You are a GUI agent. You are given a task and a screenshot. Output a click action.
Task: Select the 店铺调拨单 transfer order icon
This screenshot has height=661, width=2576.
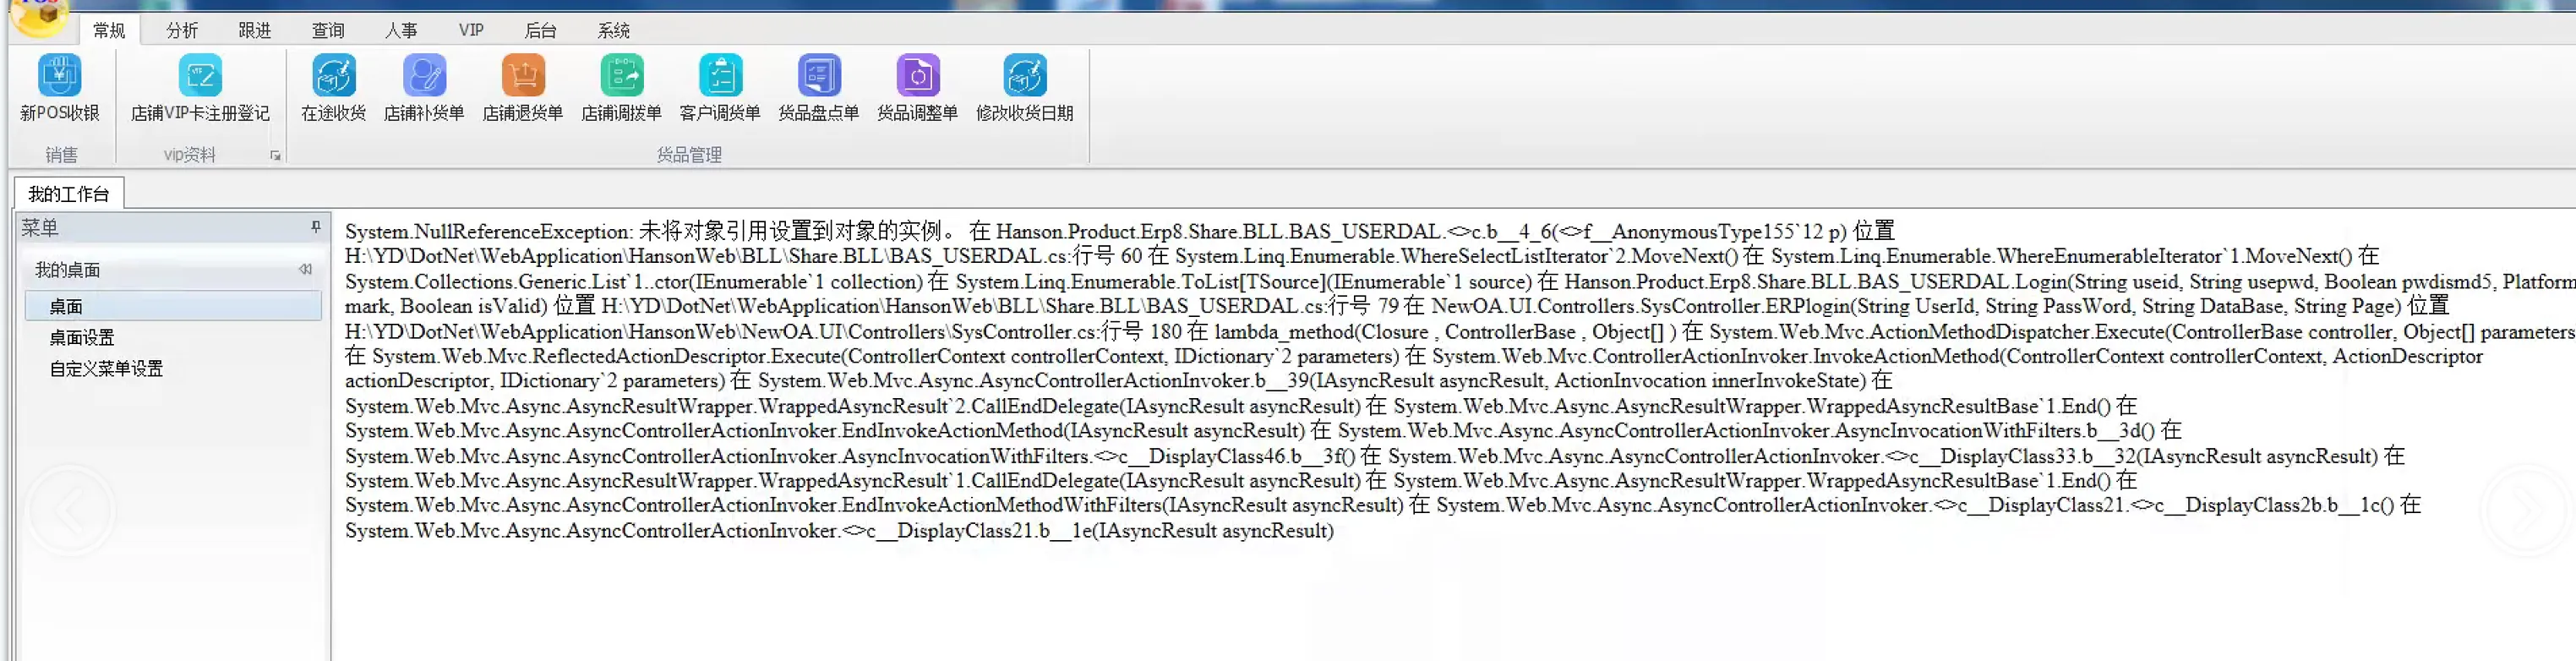click(x=621, y=76)
